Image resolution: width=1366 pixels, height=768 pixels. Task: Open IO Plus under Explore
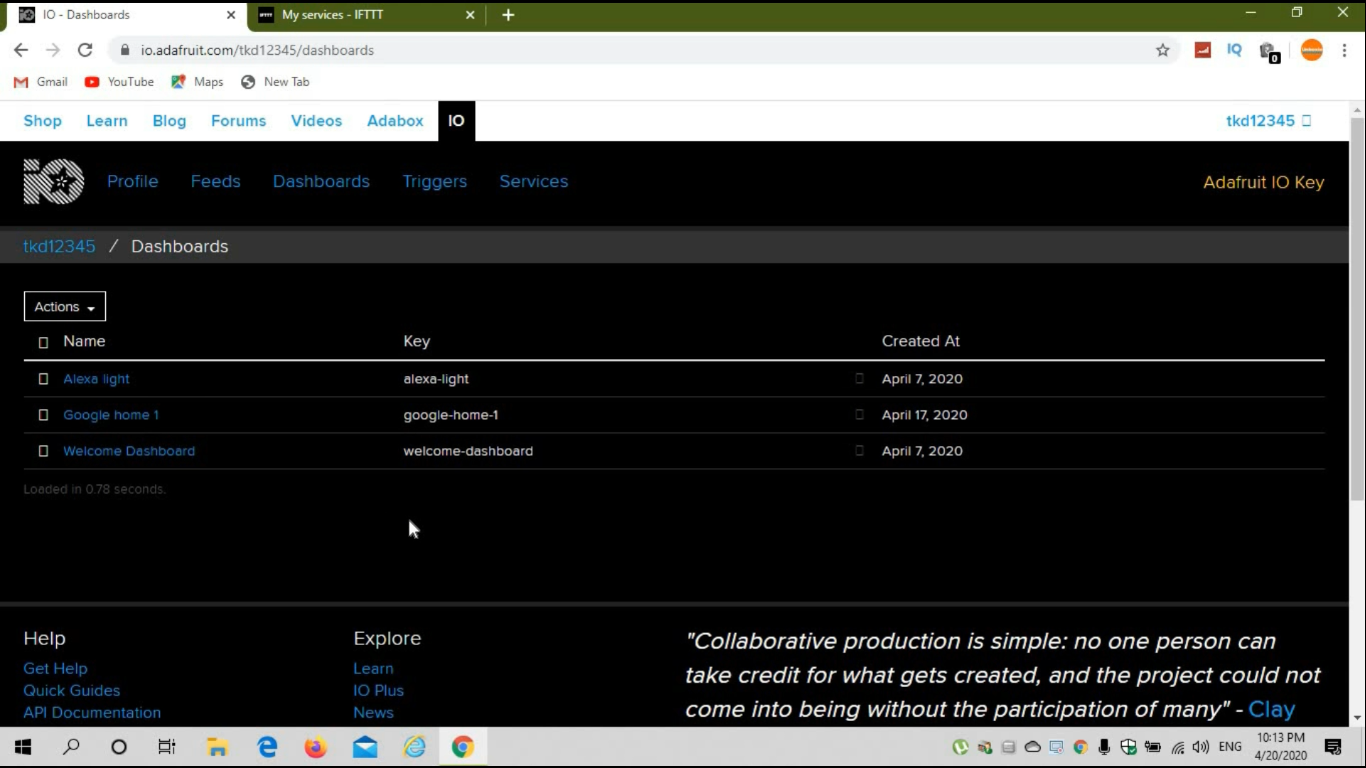tap(379, 690)
